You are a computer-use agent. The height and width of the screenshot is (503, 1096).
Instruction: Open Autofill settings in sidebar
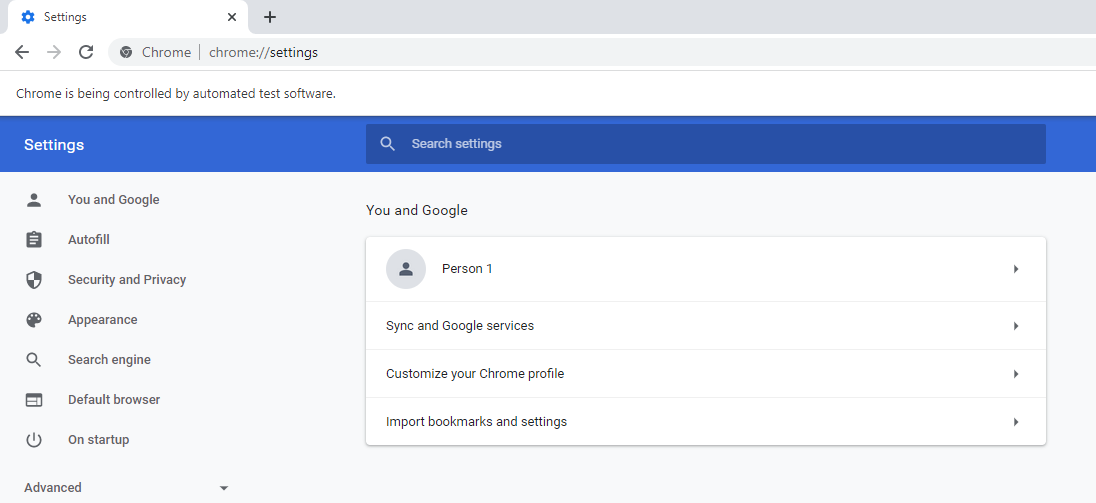click(89, 240)
